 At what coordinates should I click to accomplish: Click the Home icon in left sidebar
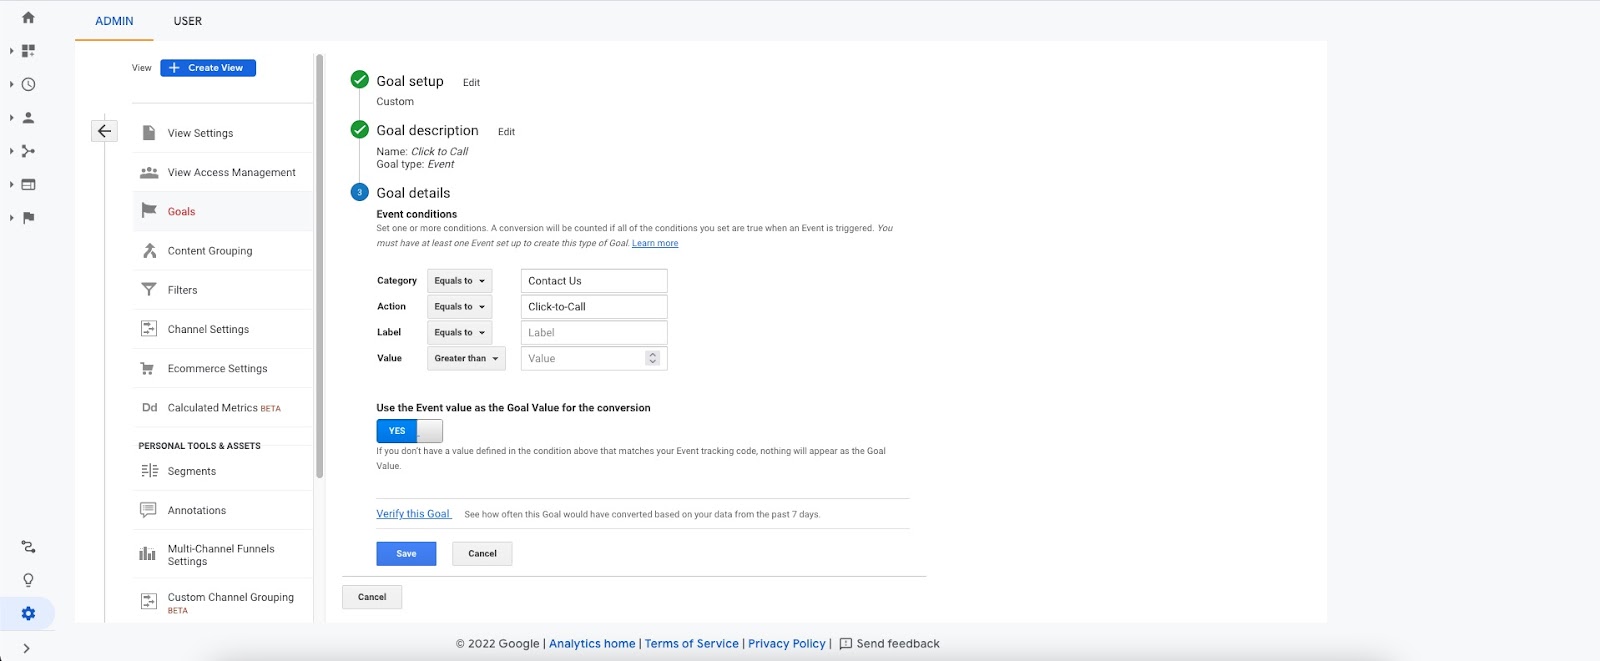(x=28, y=18)
